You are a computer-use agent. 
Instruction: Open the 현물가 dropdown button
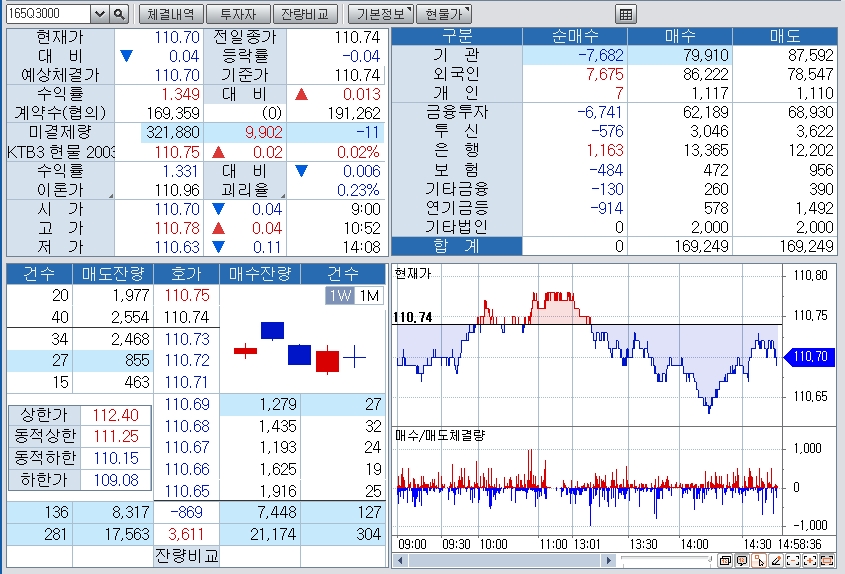[x=444, y=14]
